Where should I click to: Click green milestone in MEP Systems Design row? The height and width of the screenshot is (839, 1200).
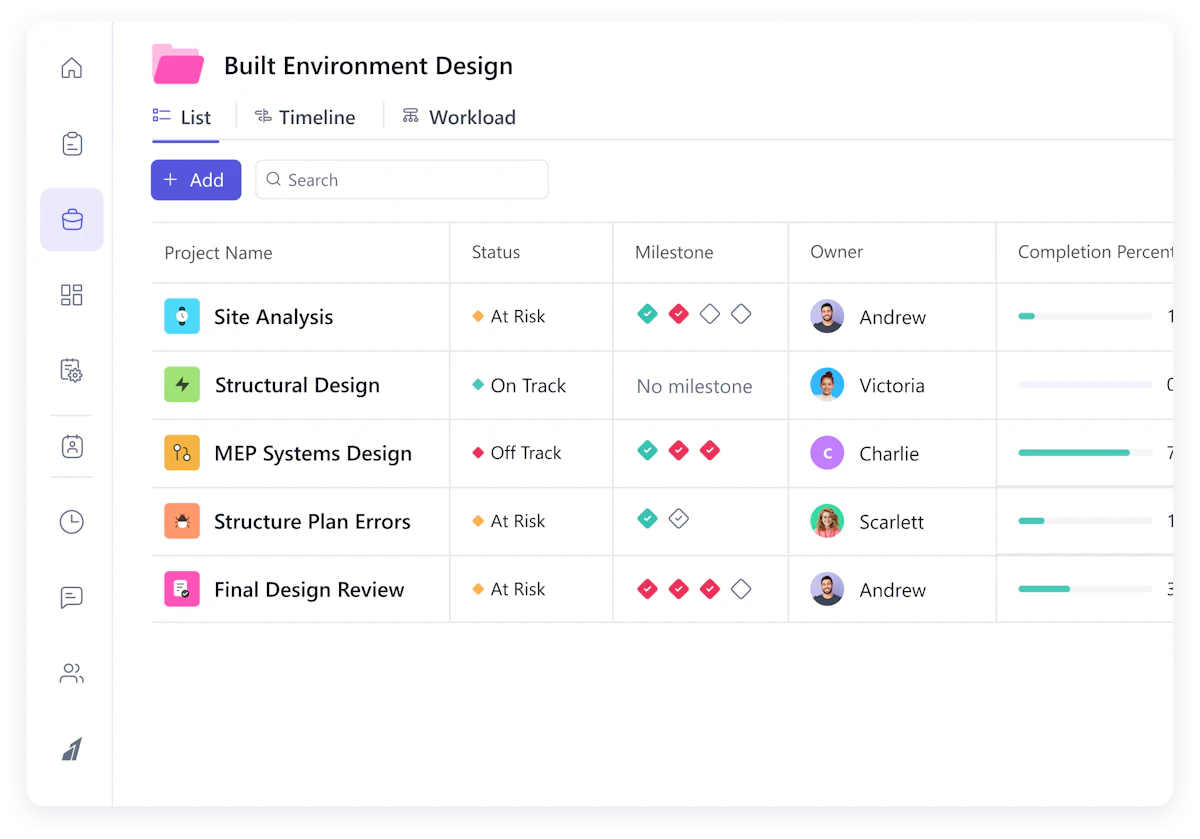coord(648,450)
